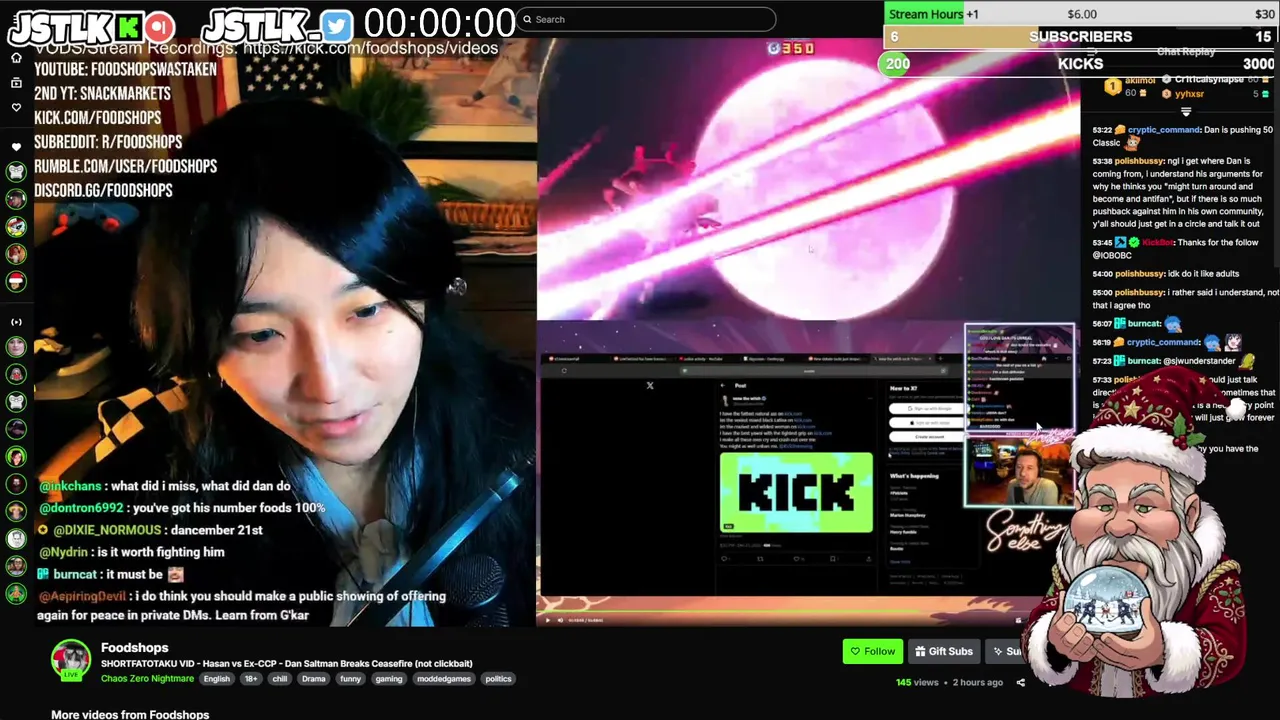Follow the Foodshops channel
The image size is (1280, 720).
[873, 651]
